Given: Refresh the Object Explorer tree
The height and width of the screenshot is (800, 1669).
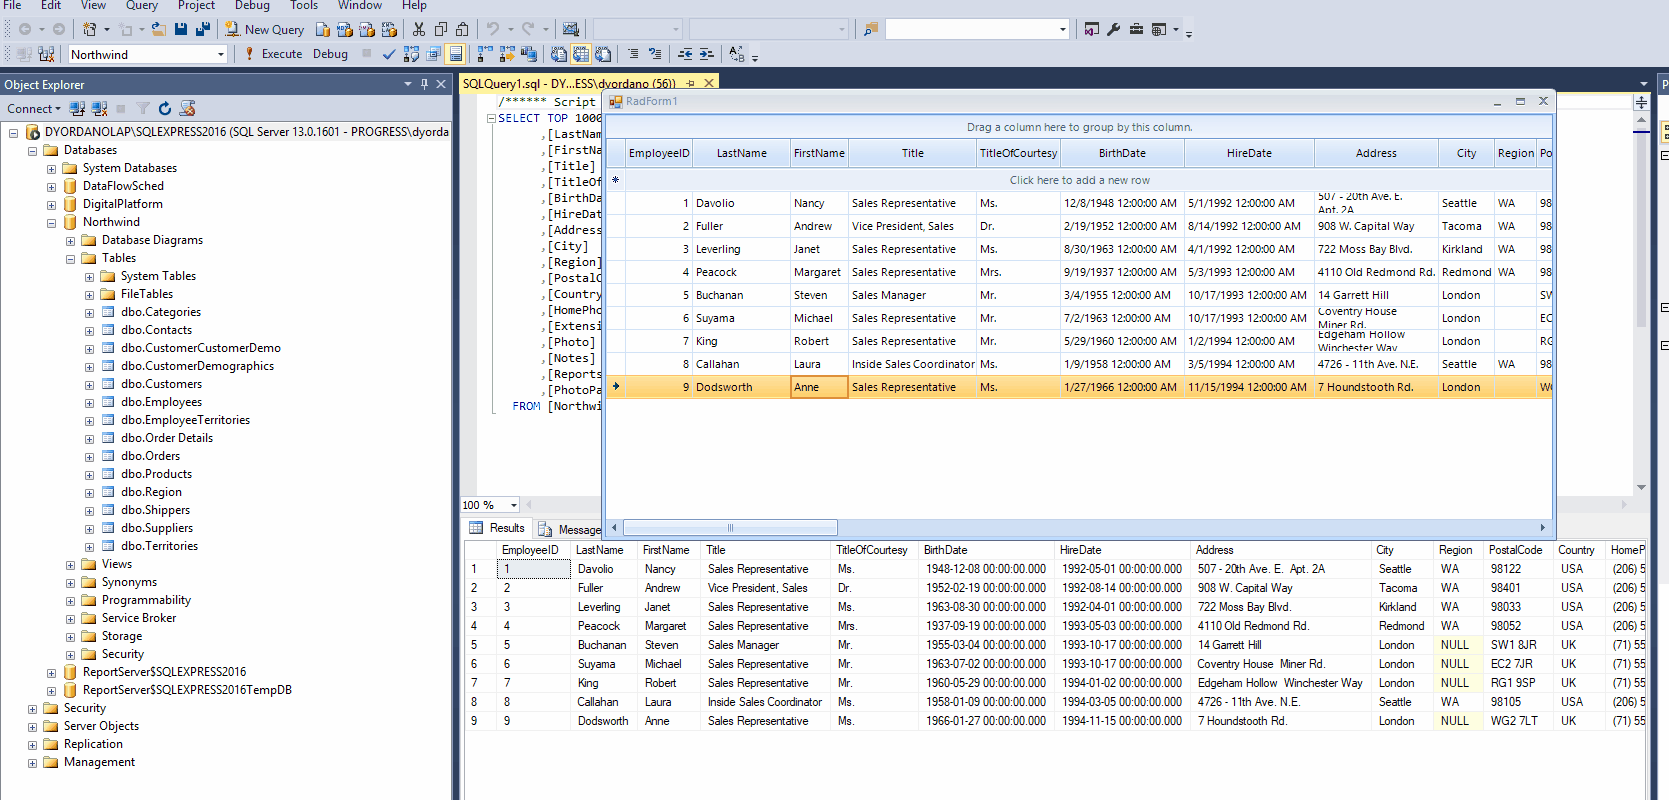Looking at the screenshot, I should [165, 108].
